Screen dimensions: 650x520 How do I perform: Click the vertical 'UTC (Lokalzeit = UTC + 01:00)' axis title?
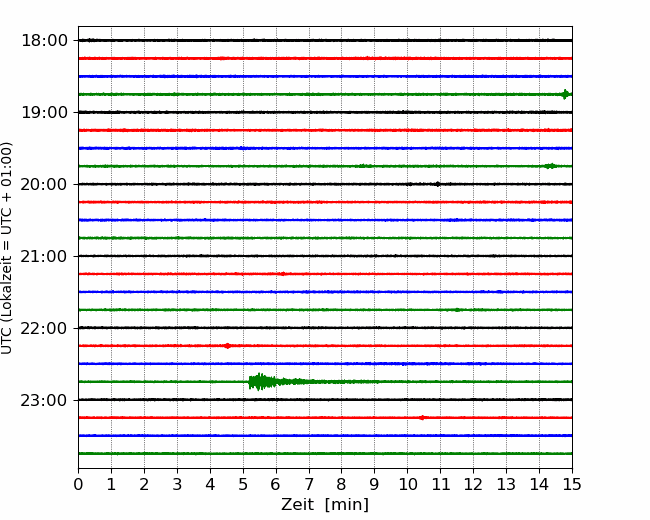point(8,247)
